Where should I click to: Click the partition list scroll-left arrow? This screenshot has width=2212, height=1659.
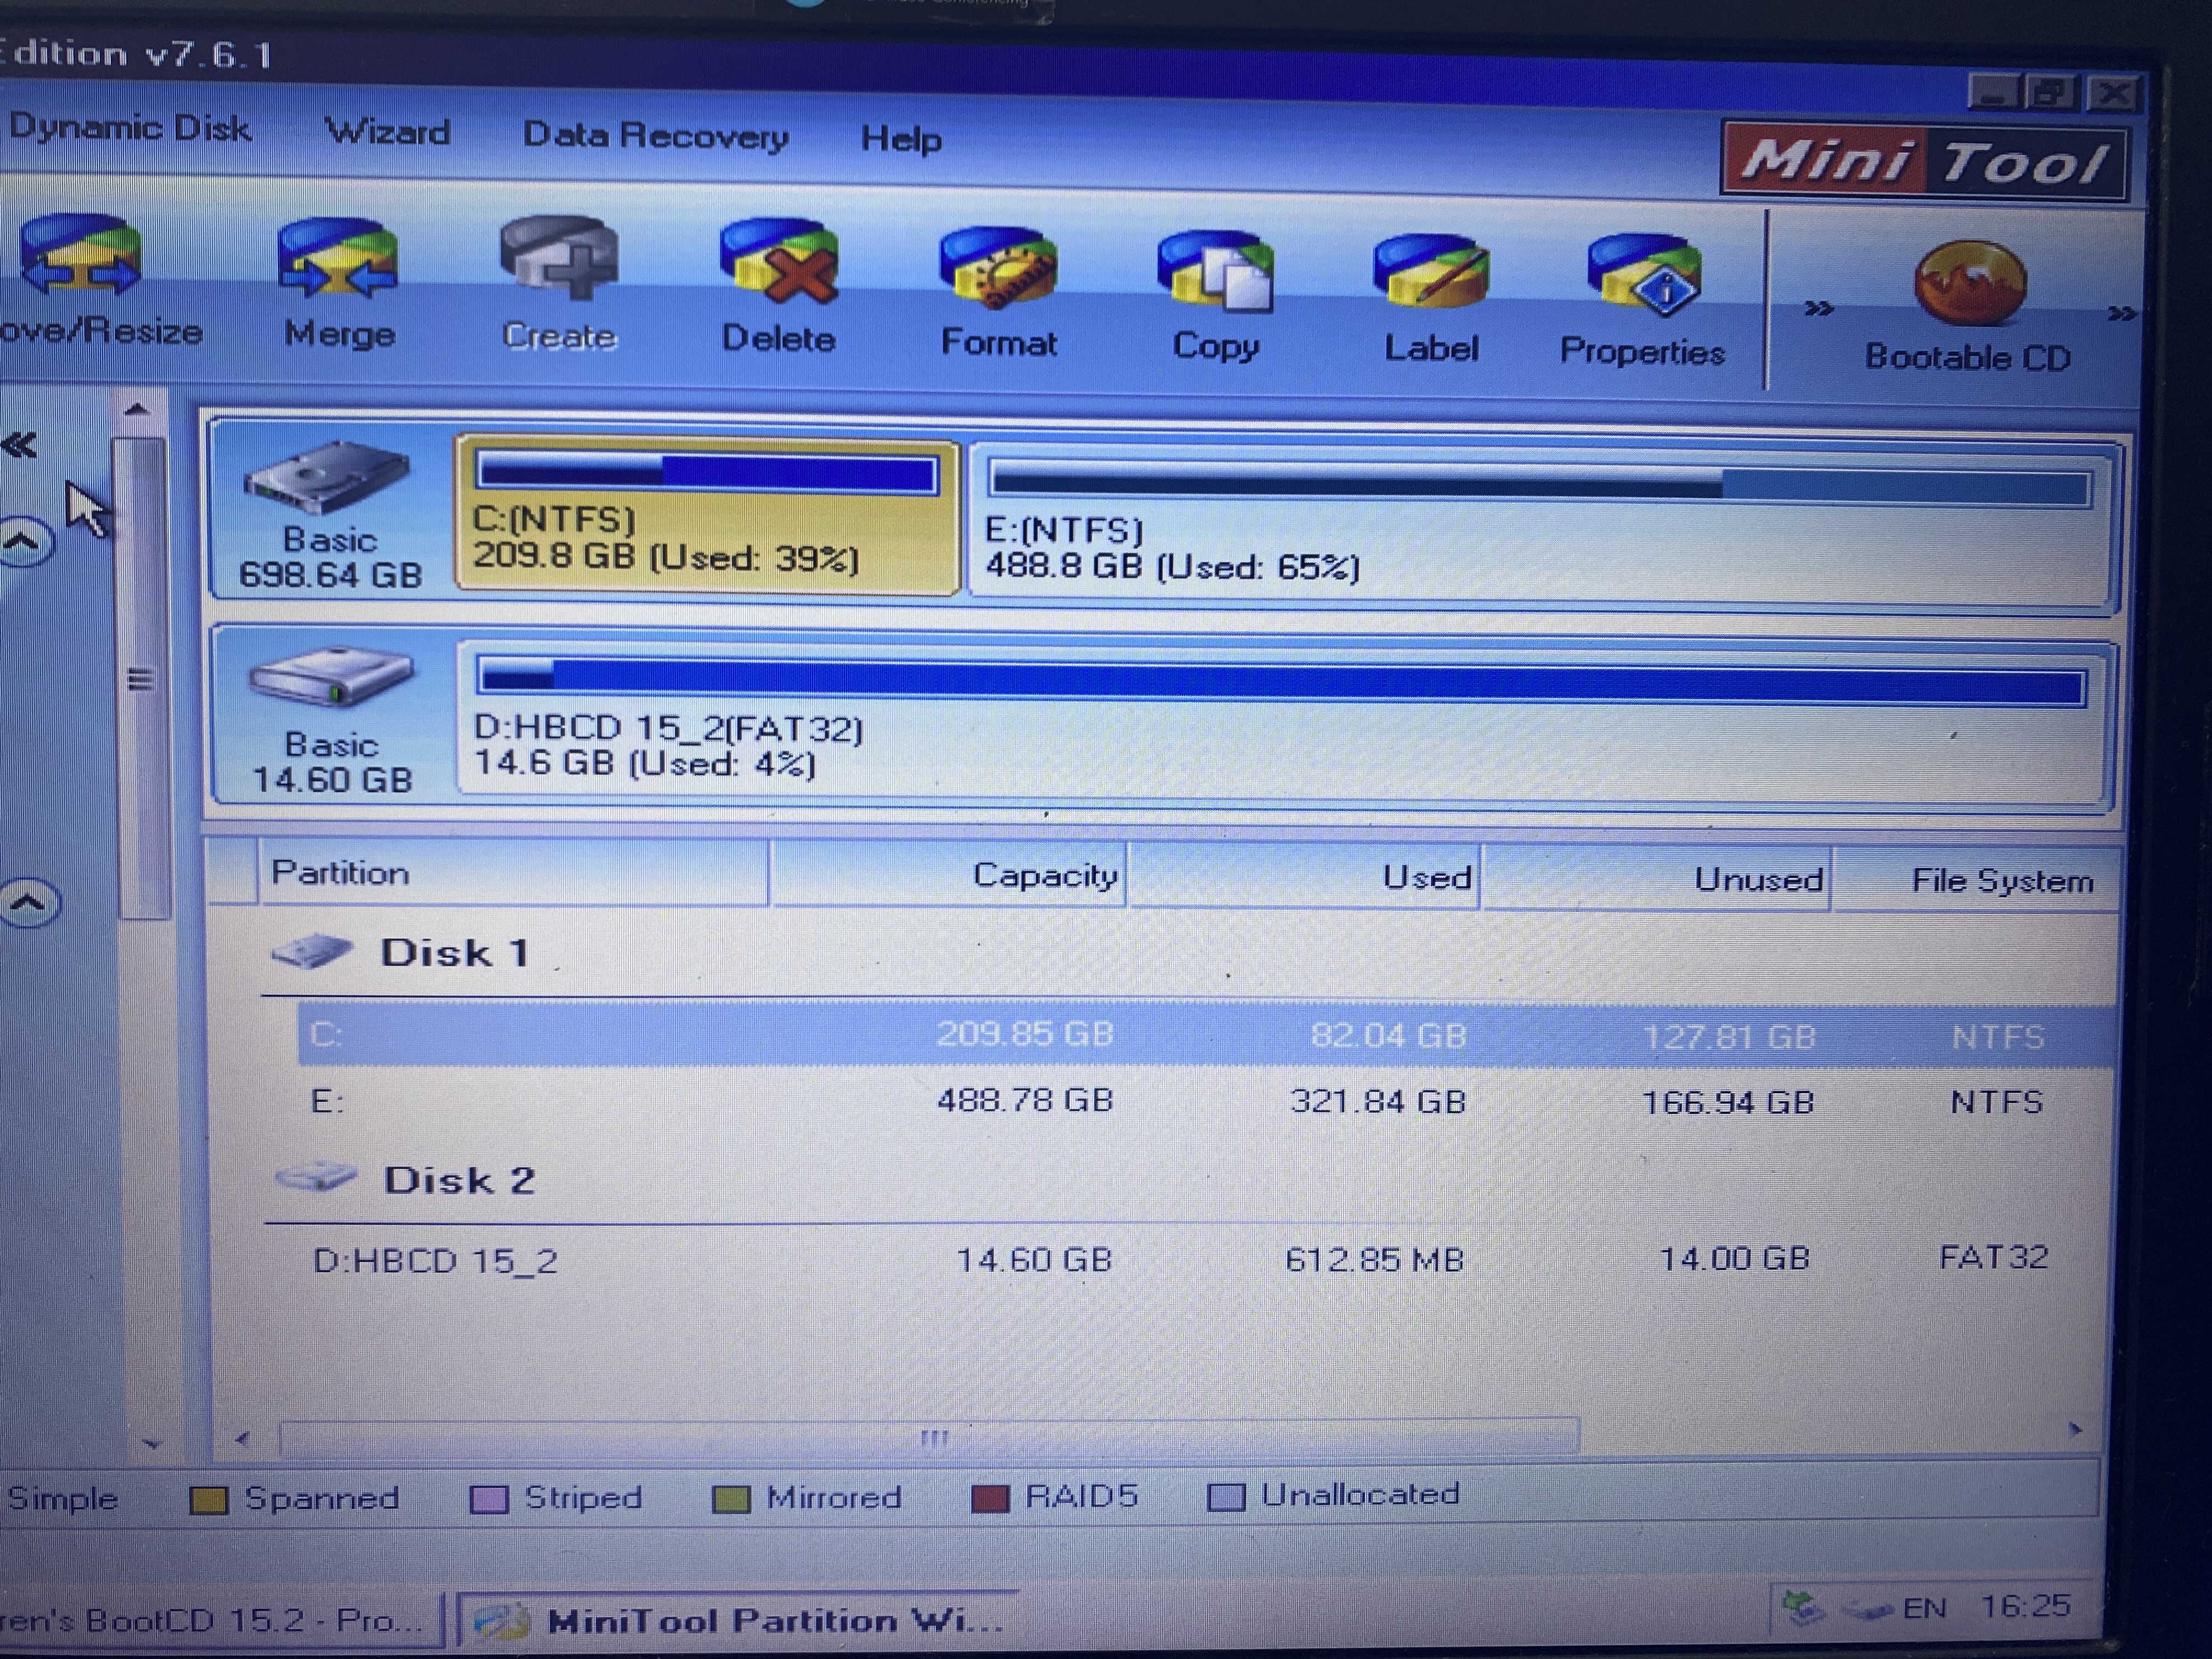242,1439
